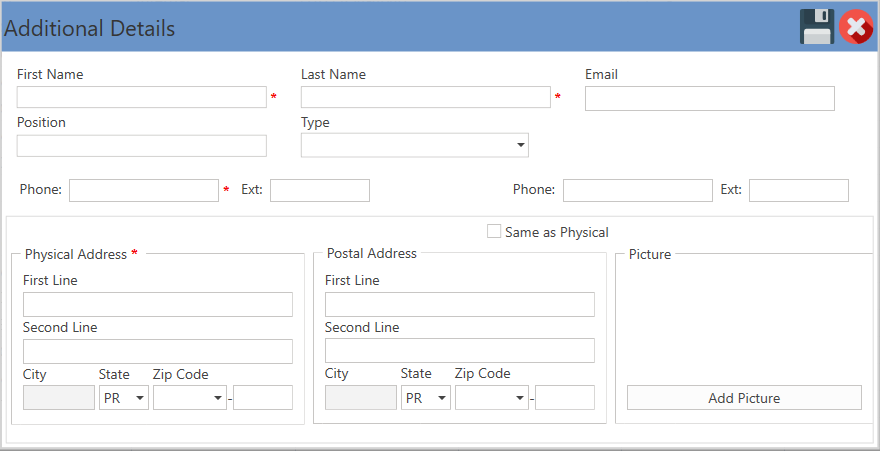Click the Physical Address Second Line field
880x451 pixels.
pos(158,351)
